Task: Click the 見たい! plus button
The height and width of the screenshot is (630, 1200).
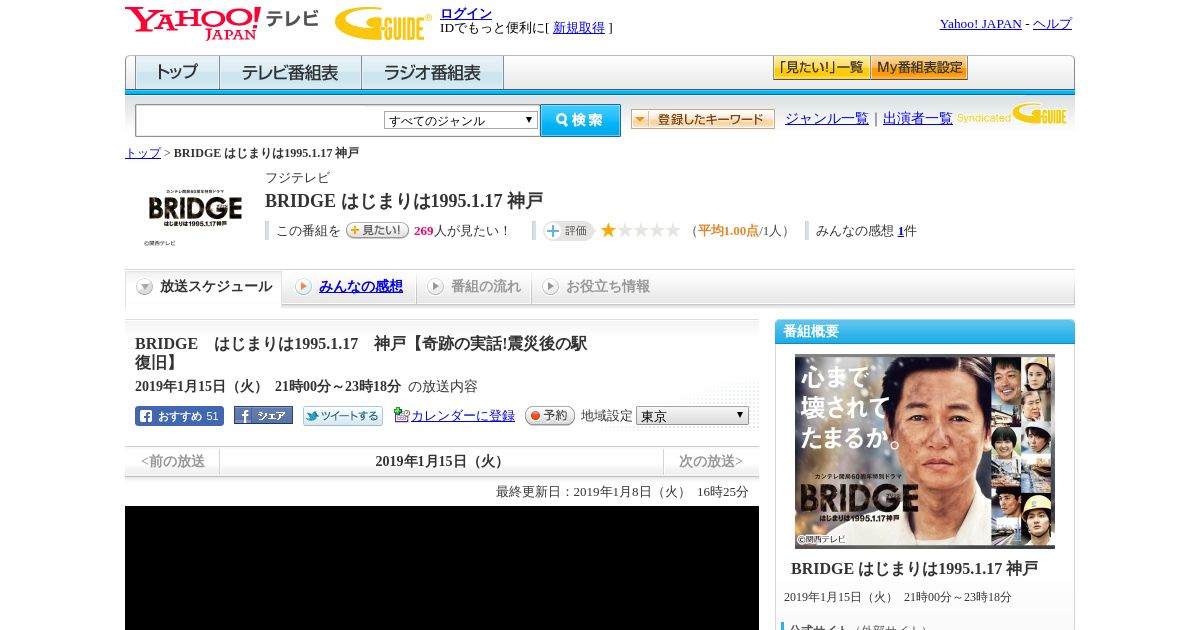Action: pyautogui.click(x=377, y=230)
